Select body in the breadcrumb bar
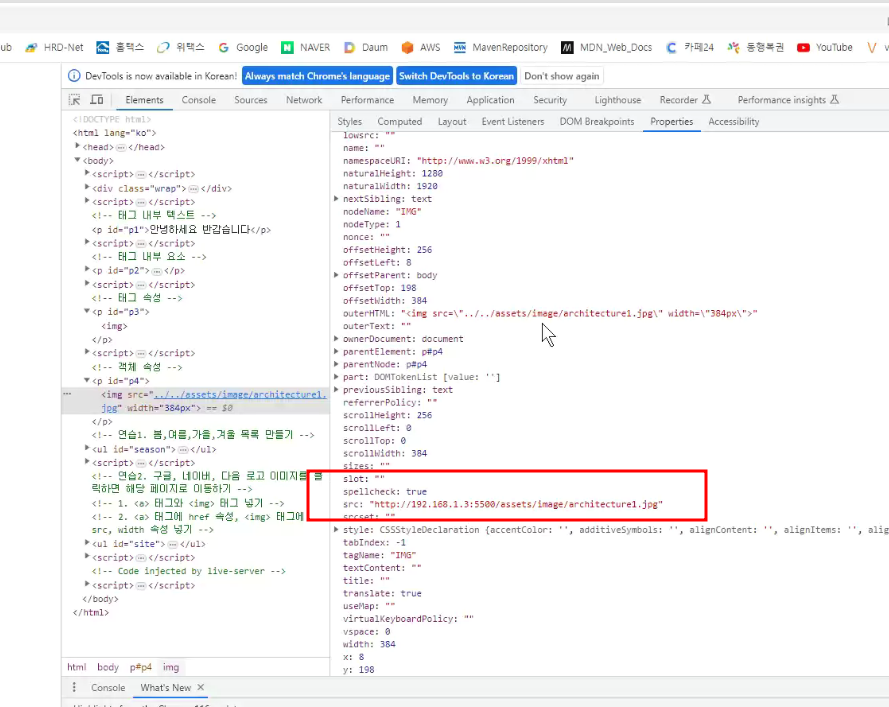 108,667
